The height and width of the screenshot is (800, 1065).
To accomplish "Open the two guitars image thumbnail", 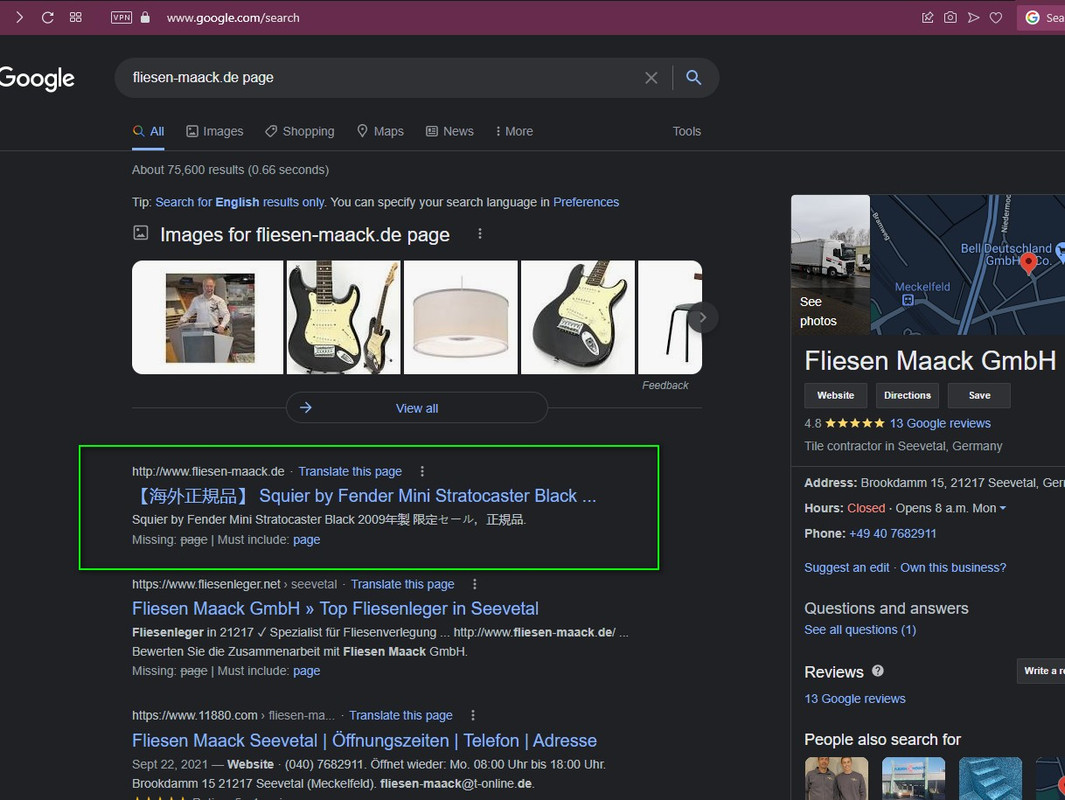I will click(344, 317).
